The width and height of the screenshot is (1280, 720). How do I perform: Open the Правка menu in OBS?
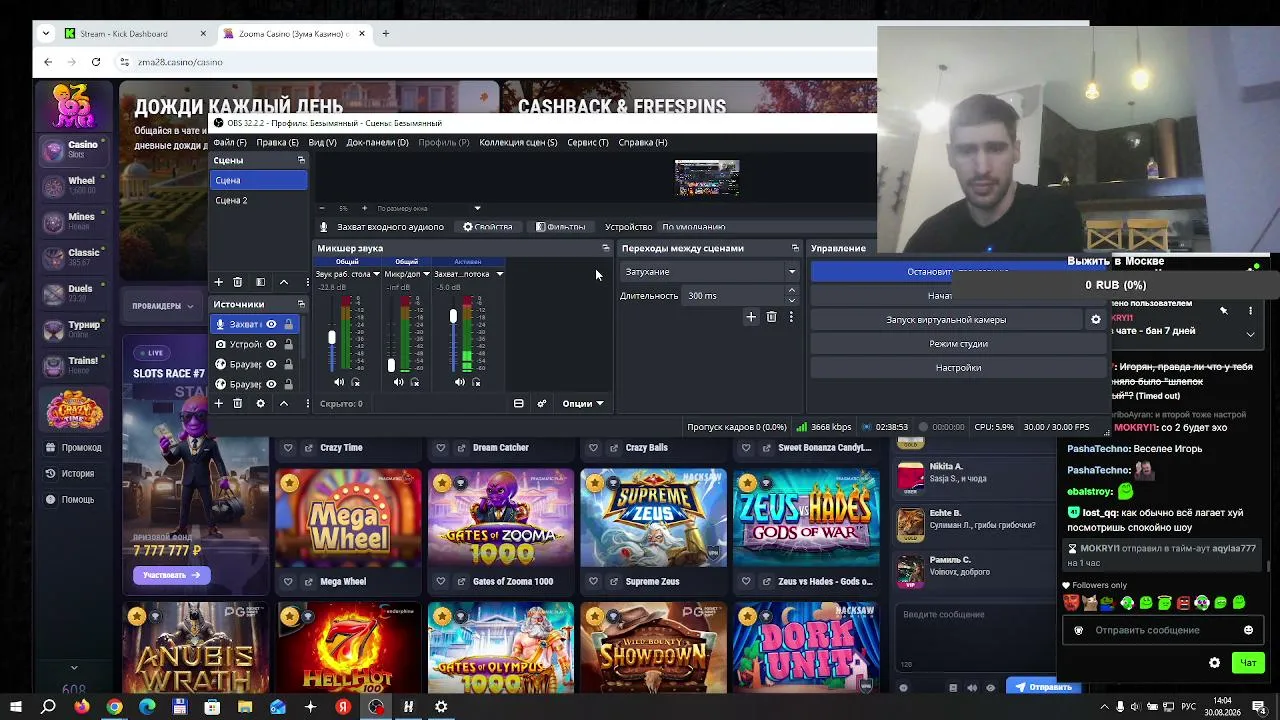tap(277, 142)
